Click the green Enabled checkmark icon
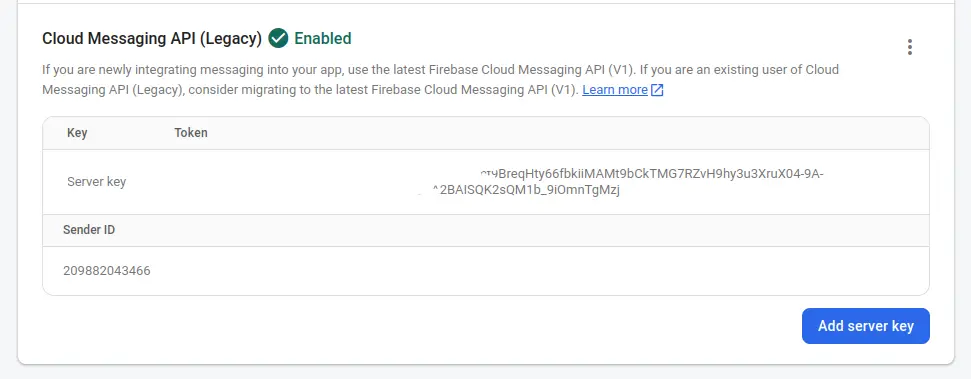 (x=278, y=38)
